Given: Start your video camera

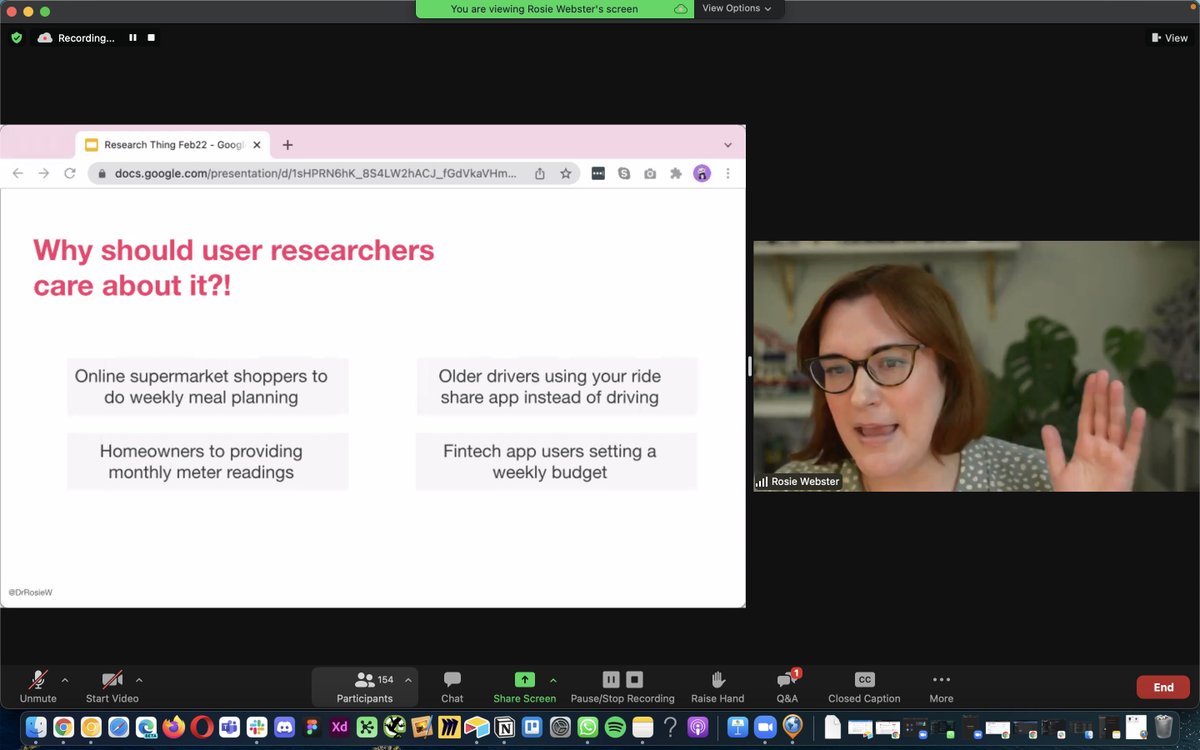Looking at the screenshot, I should (x=110, y=686).
